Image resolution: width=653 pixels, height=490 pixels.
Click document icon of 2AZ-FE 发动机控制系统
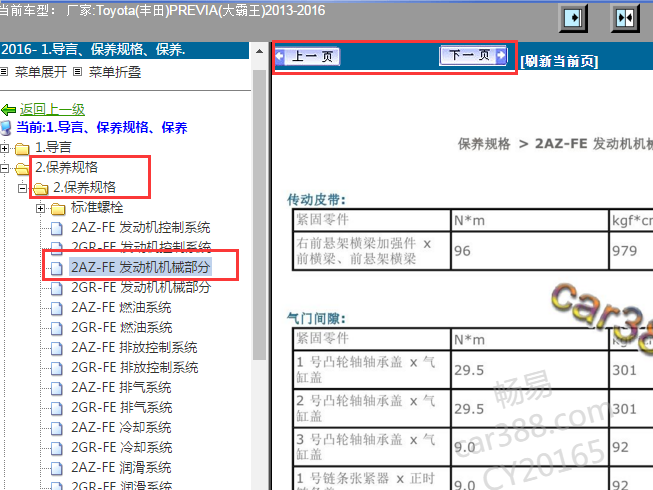pyautogui.click(x=57, y=228)
